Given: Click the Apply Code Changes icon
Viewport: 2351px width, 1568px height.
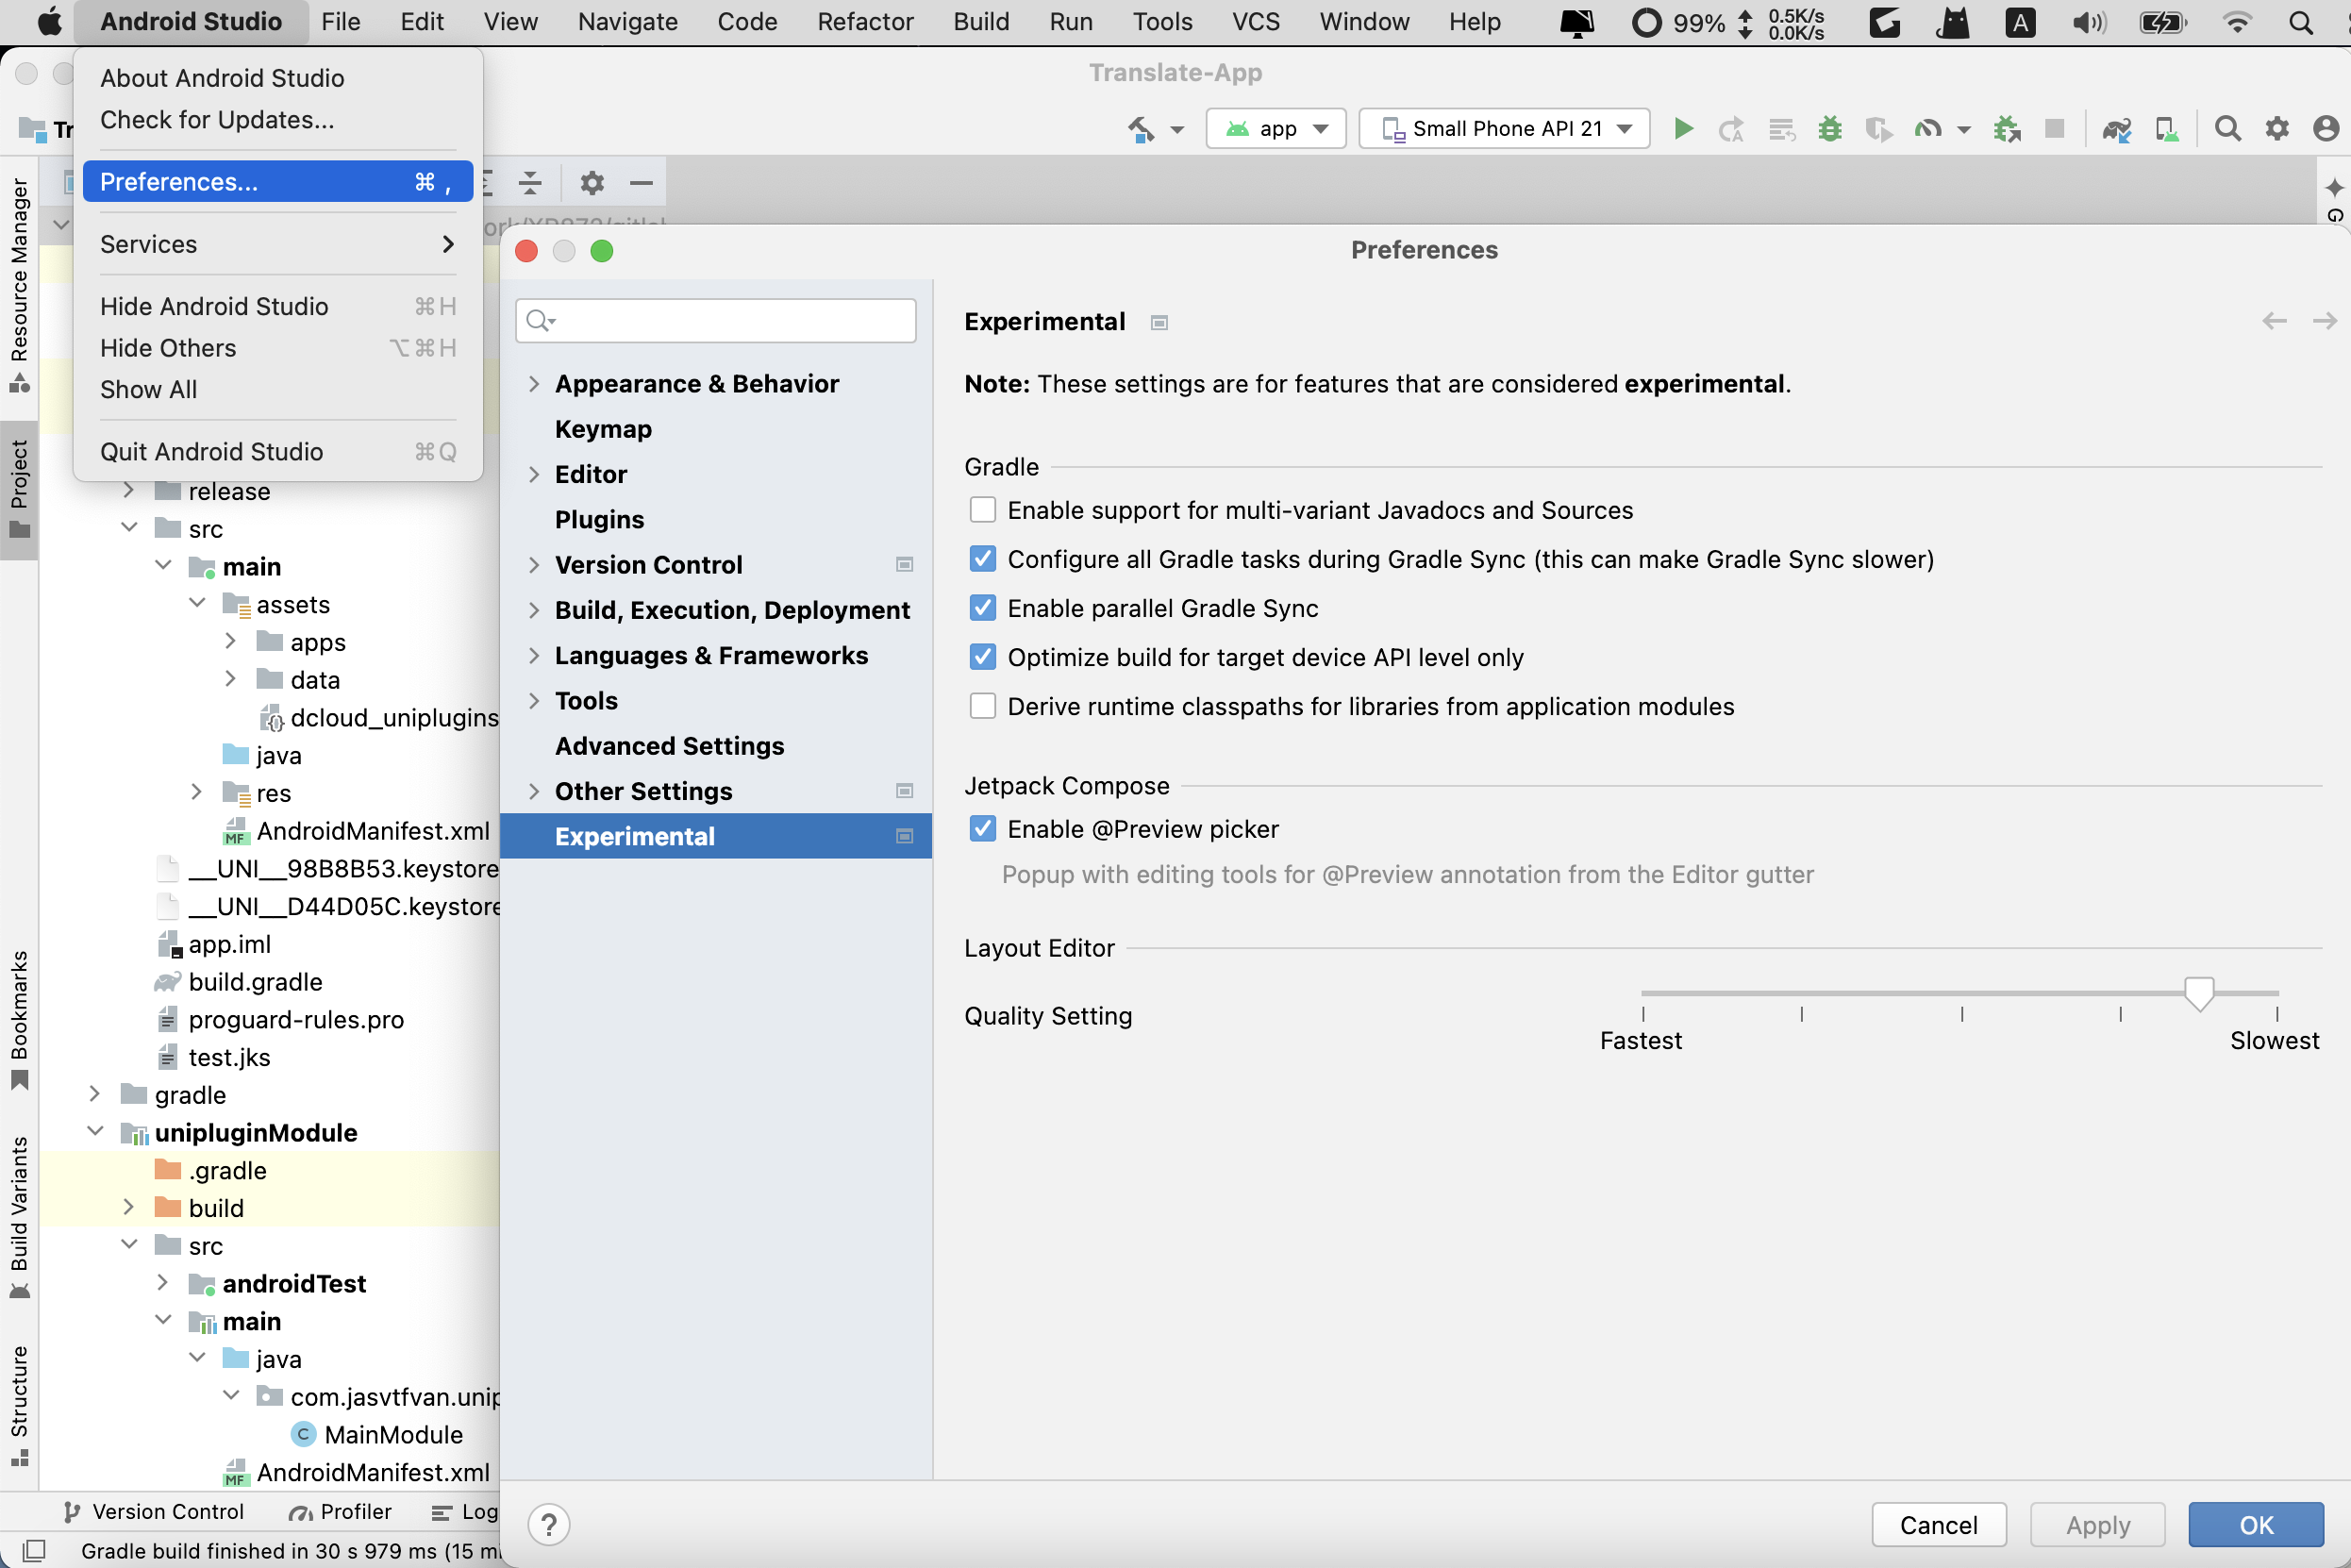Looking at the screenshot, I should [1781, 128].
